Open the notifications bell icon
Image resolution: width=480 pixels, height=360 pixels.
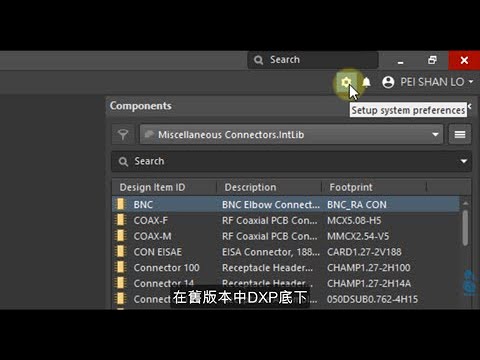pos(366,82)
